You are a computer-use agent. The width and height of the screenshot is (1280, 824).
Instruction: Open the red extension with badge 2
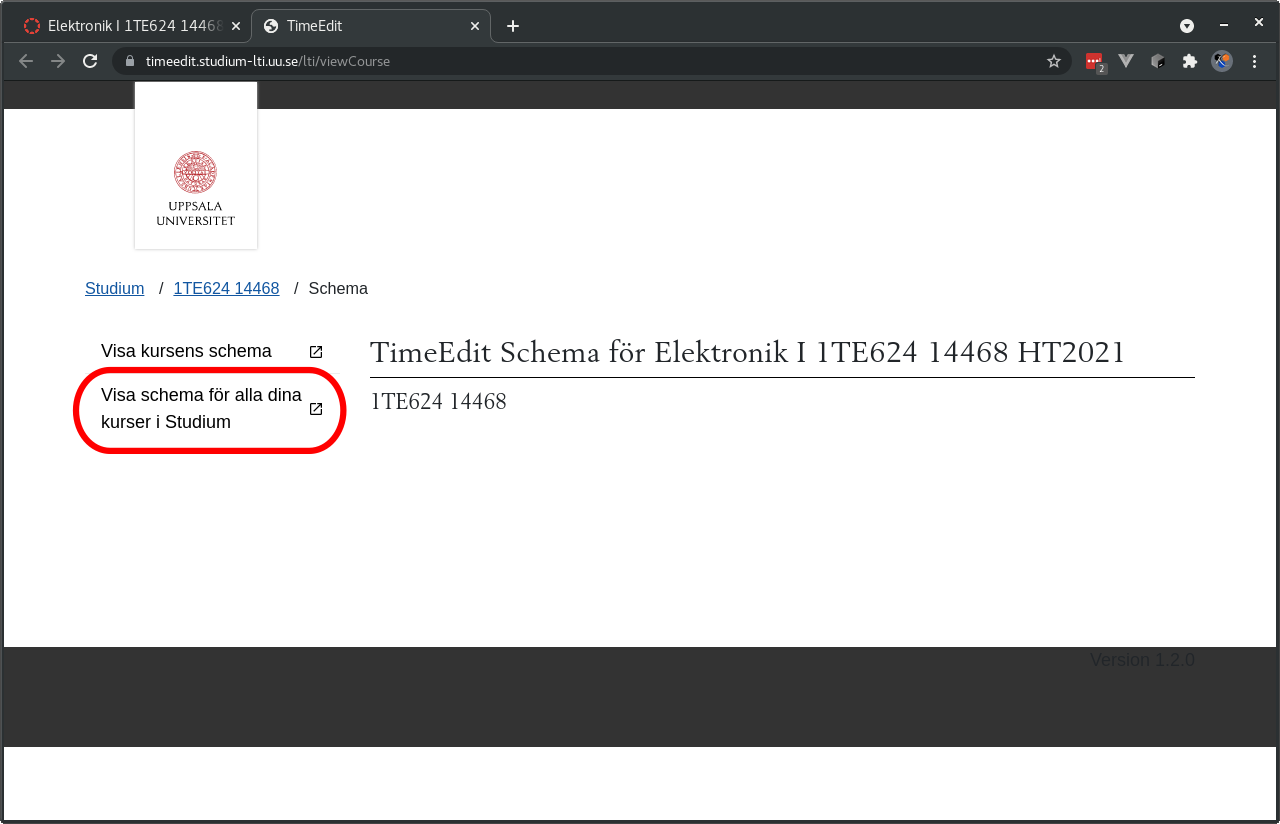(1095, 62)
